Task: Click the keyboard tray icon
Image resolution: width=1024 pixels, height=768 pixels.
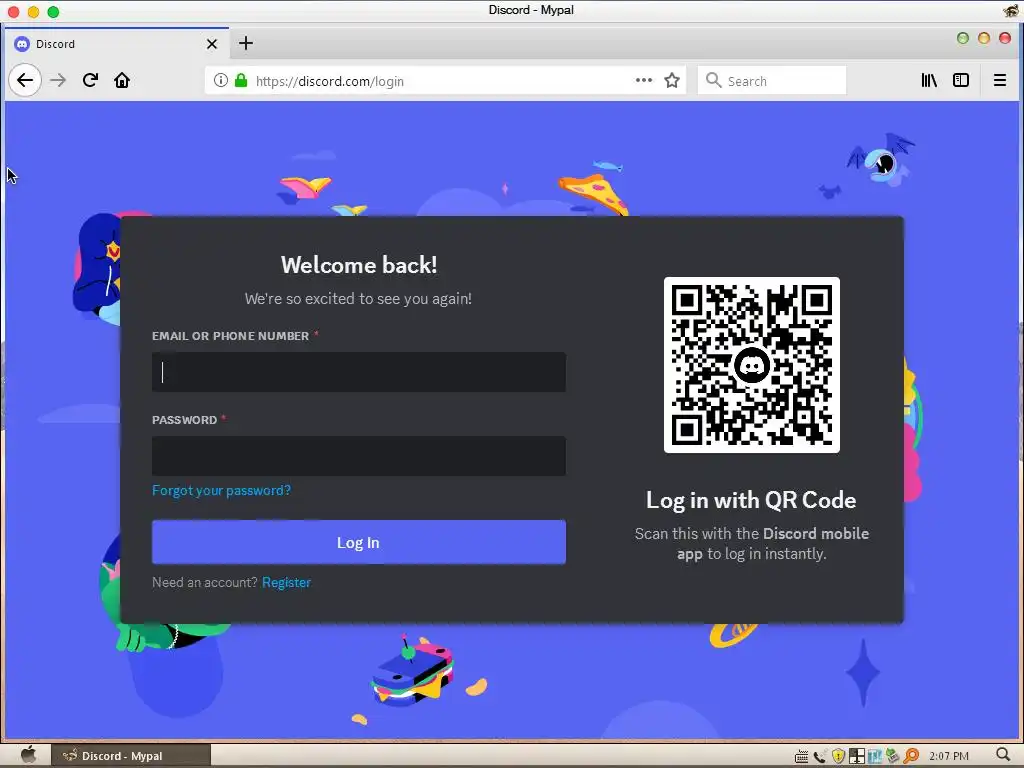Action: click(801, 756)
